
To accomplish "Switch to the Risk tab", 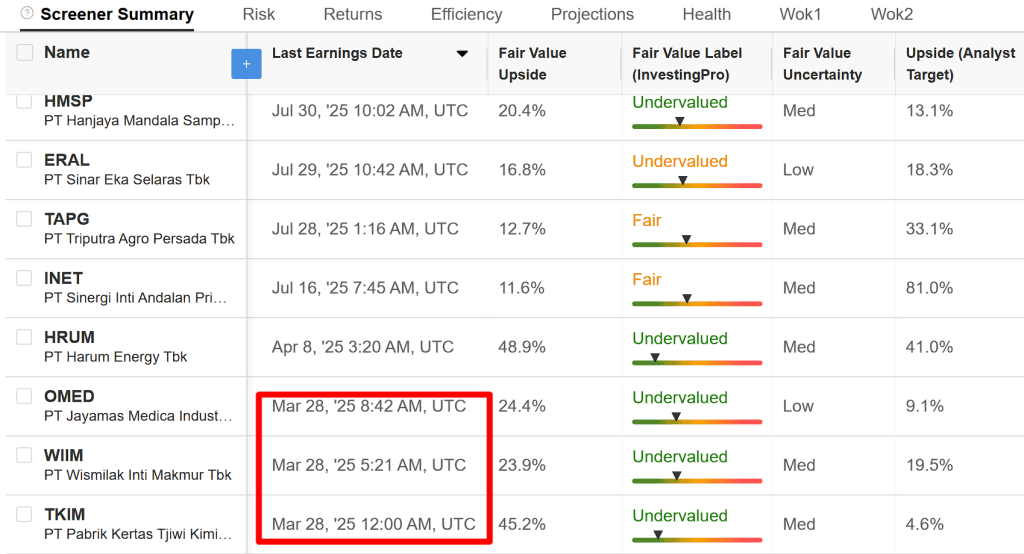I will click(x=259, y=14).
